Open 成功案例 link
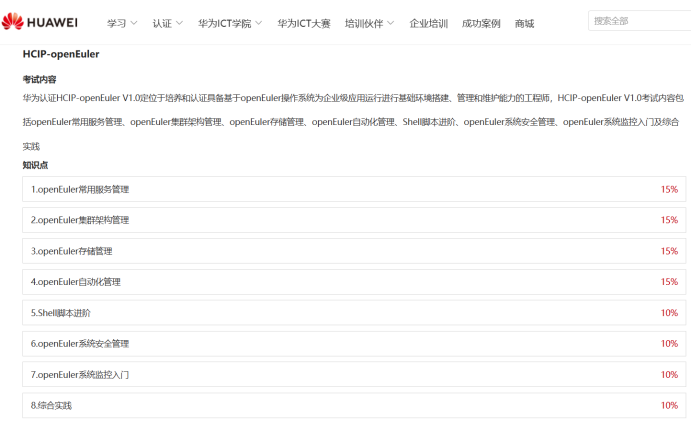The width and height of the screenshot is (691, 421). [x=481, y=23]
